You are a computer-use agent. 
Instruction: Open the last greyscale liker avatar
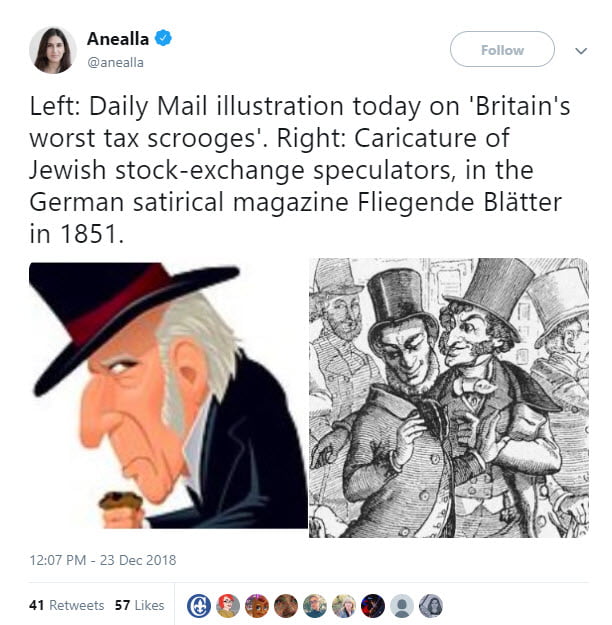(x=431, y=606)
